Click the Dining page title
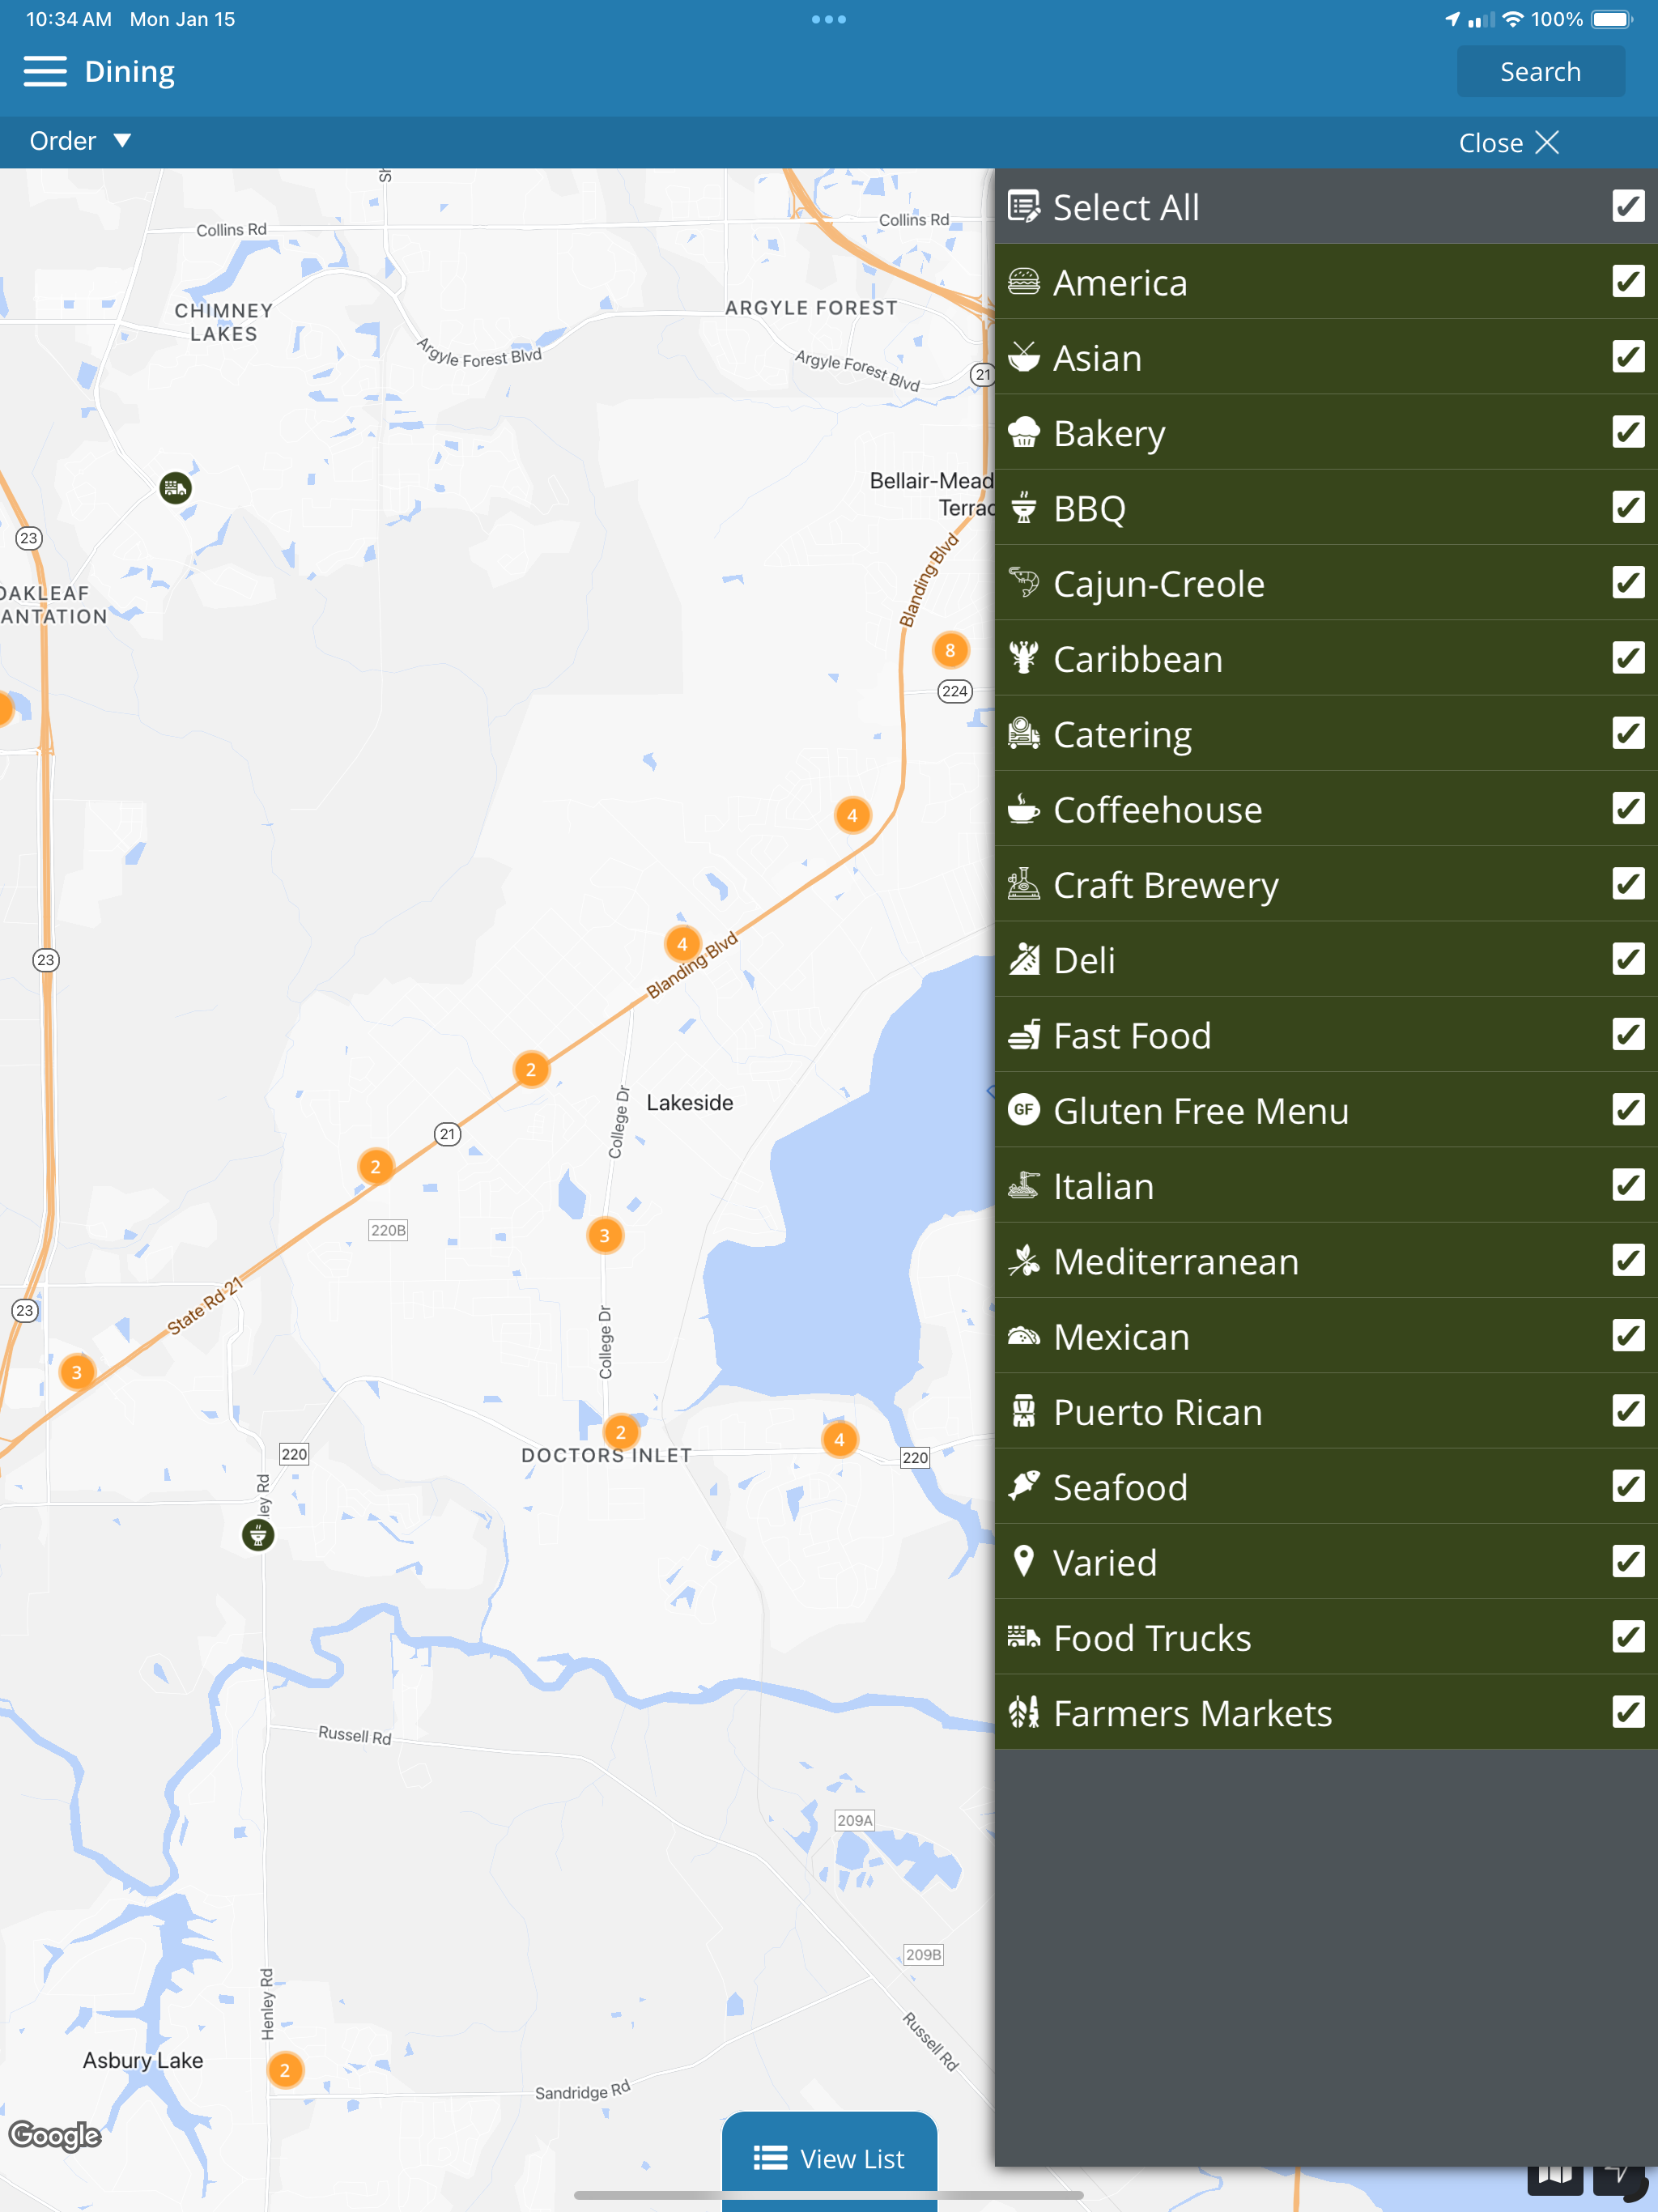The height and width of the screenshot is (2212, 1658). tap(130, 72)
